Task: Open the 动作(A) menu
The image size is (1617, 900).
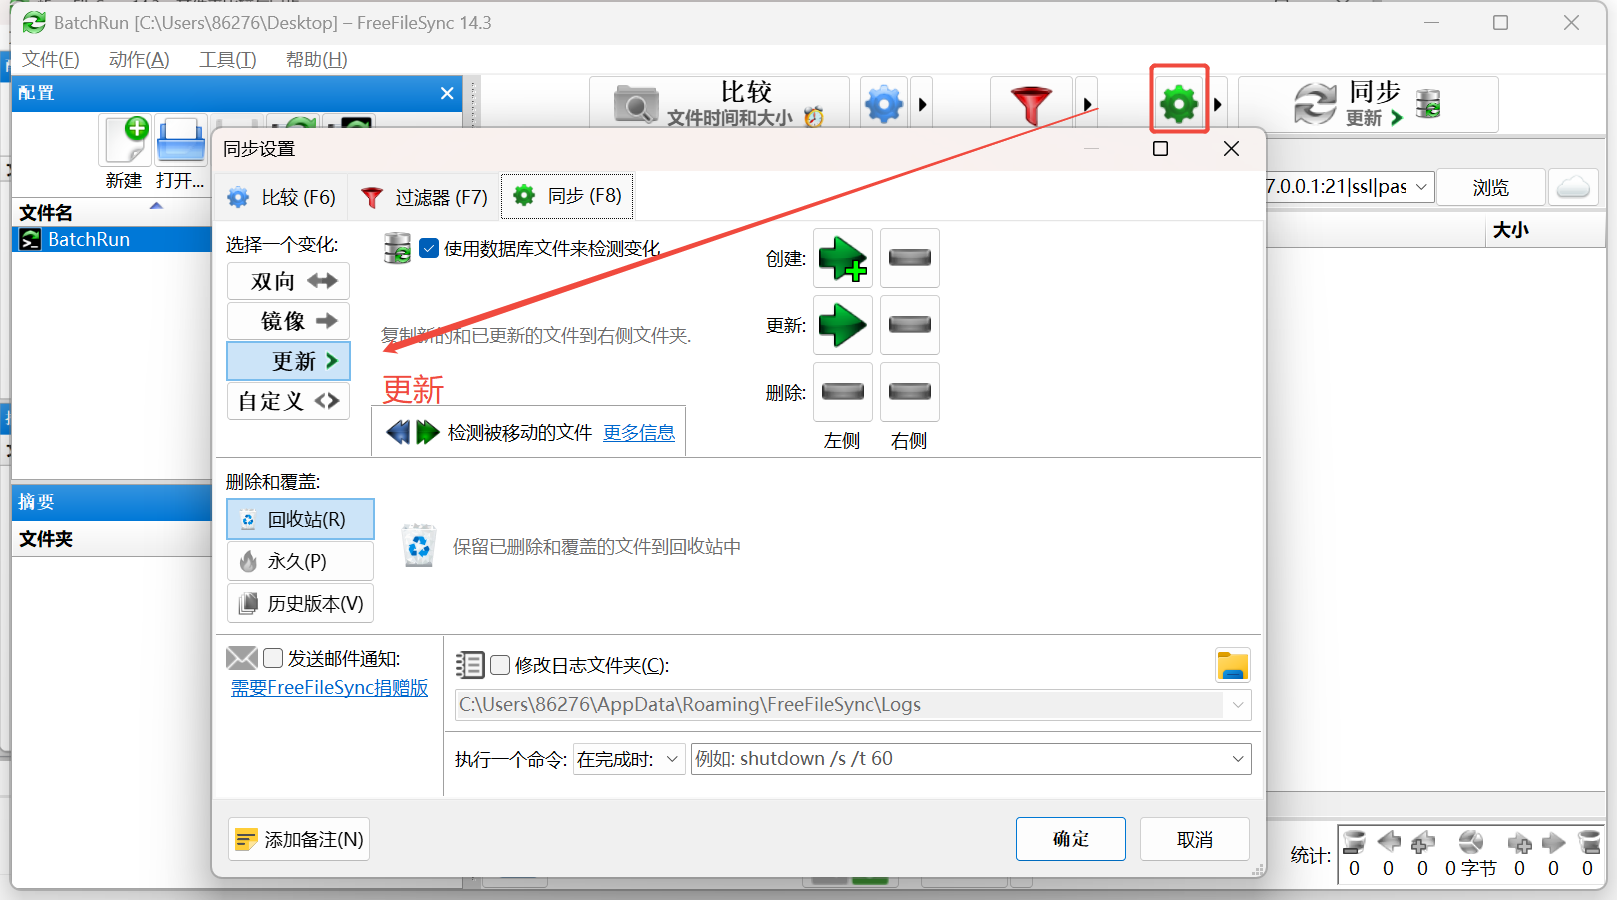Action: (139, 59)
